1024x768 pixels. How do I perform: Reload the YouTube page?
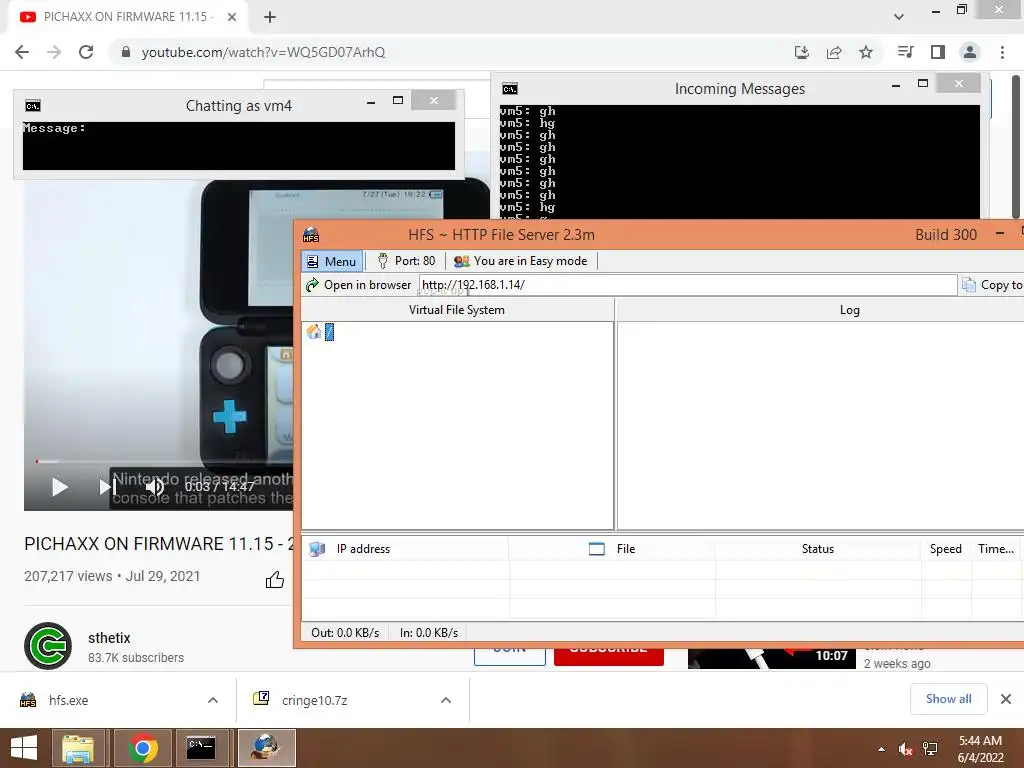(86, 52)
